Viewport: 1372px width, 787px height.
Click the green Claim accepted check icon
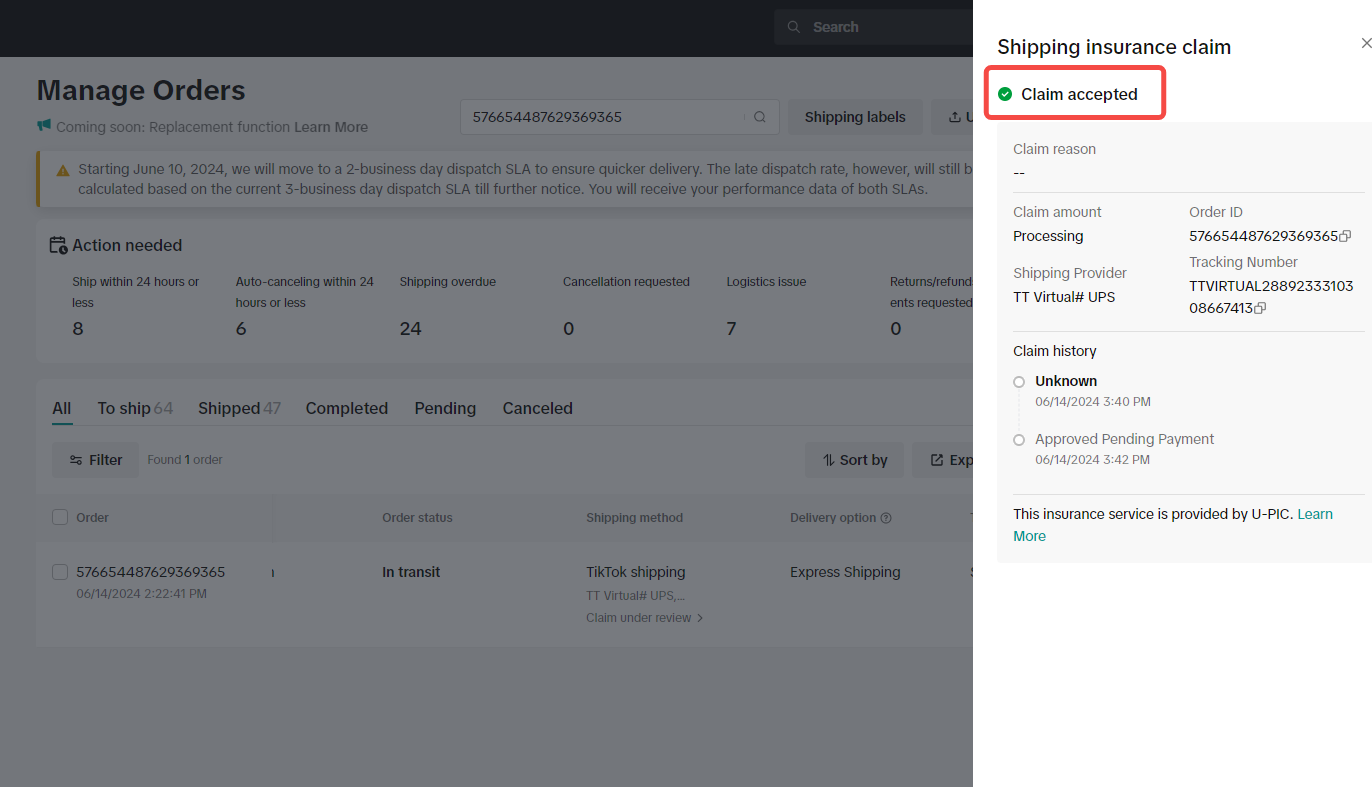(x=1005, y=94)
